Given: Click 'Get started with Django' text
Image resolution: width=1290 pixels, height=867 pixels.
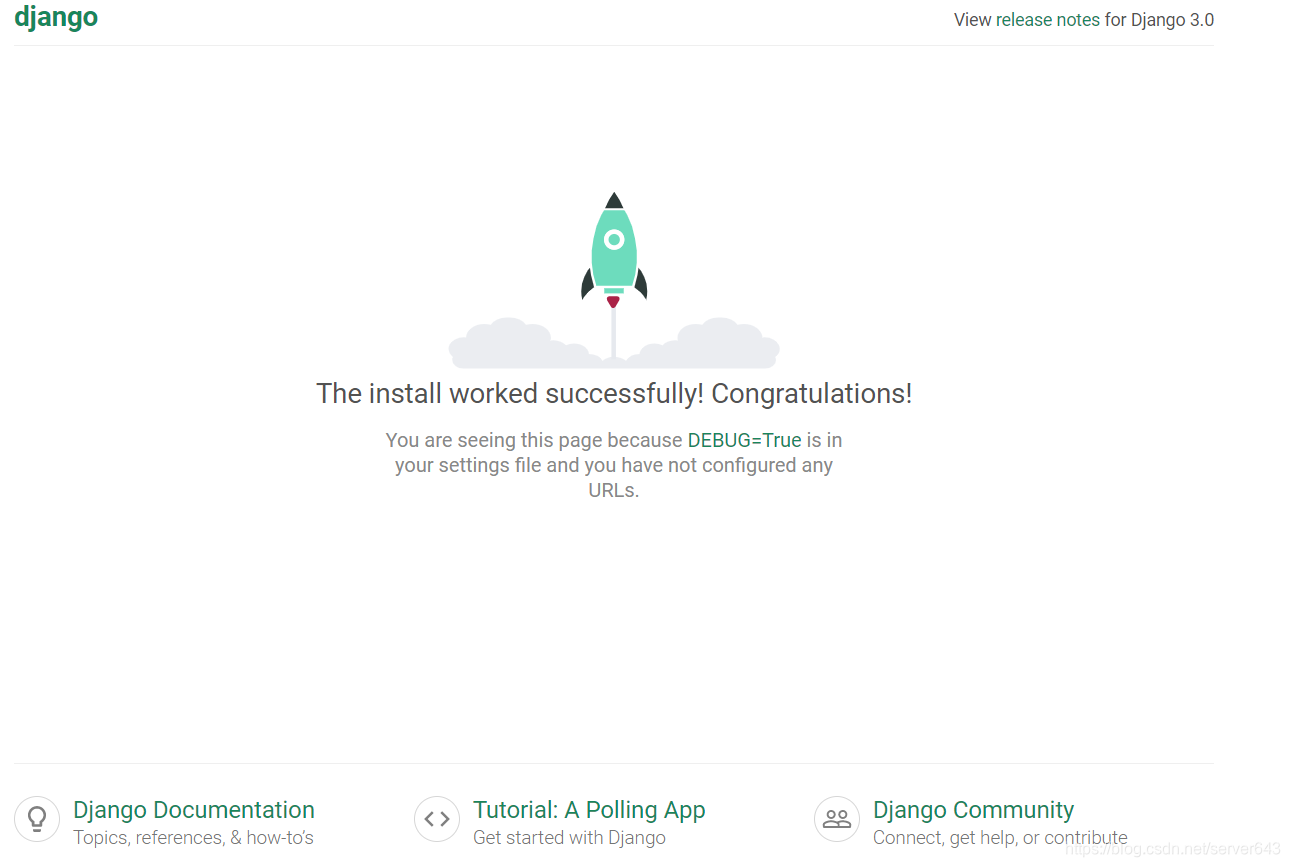Looking at the screenshot, I should coord(569,838).
